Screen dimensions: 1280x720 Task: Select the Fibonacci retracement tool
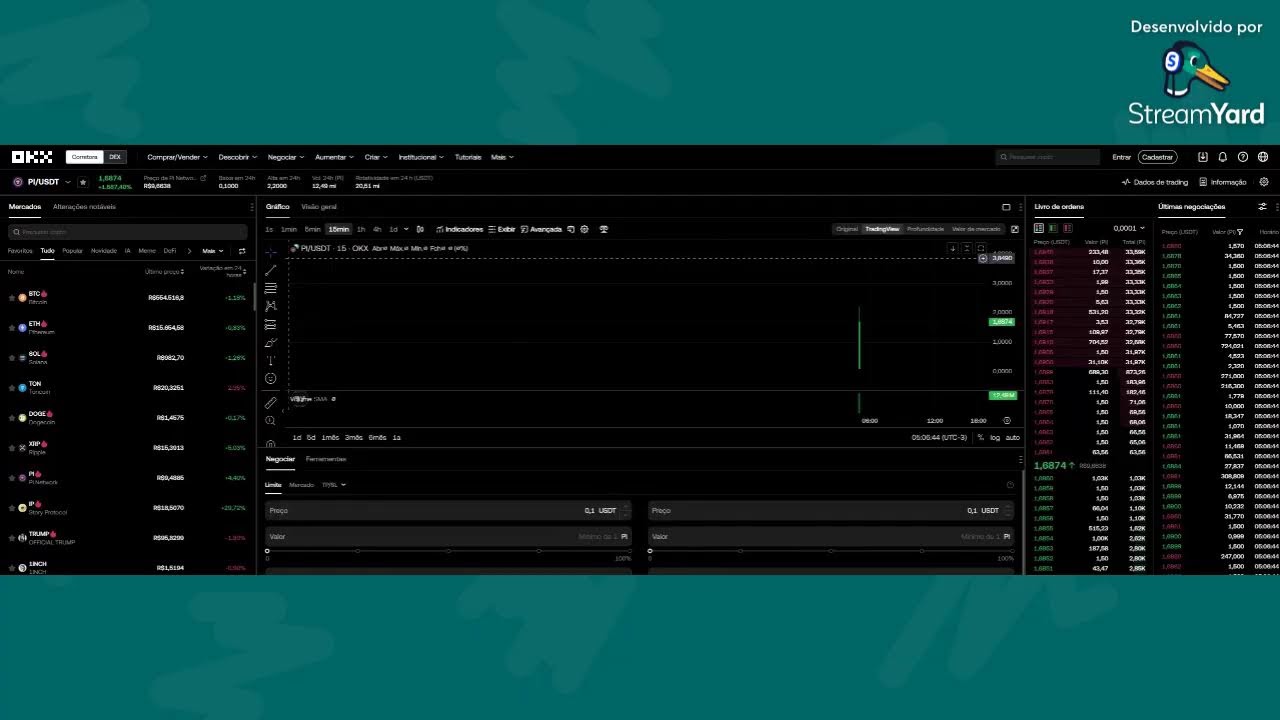(271, 288)
